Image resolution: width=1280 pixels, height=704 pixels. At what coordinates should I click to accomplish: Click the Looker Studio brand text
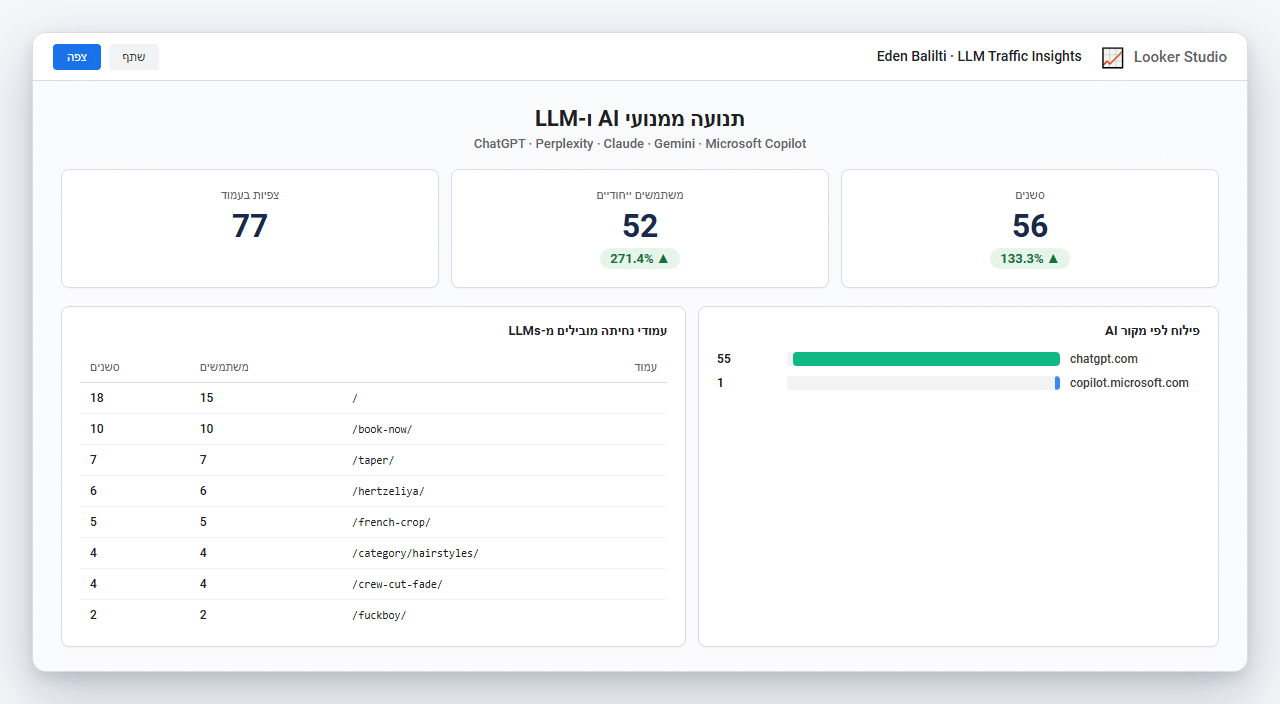coord(1180,57)
